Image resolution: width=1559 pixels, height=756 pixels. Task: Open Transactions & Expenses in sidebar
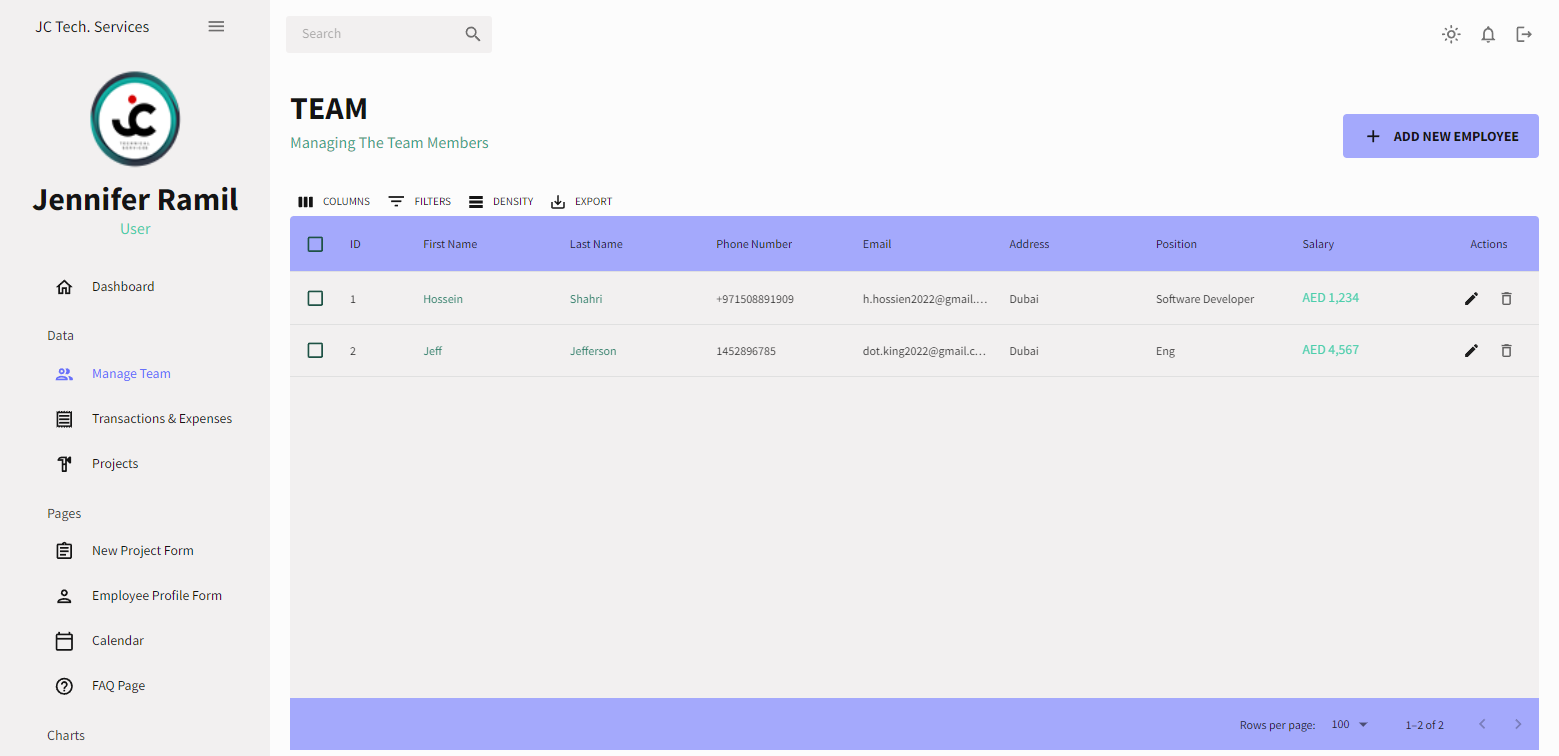pos(161,419)
